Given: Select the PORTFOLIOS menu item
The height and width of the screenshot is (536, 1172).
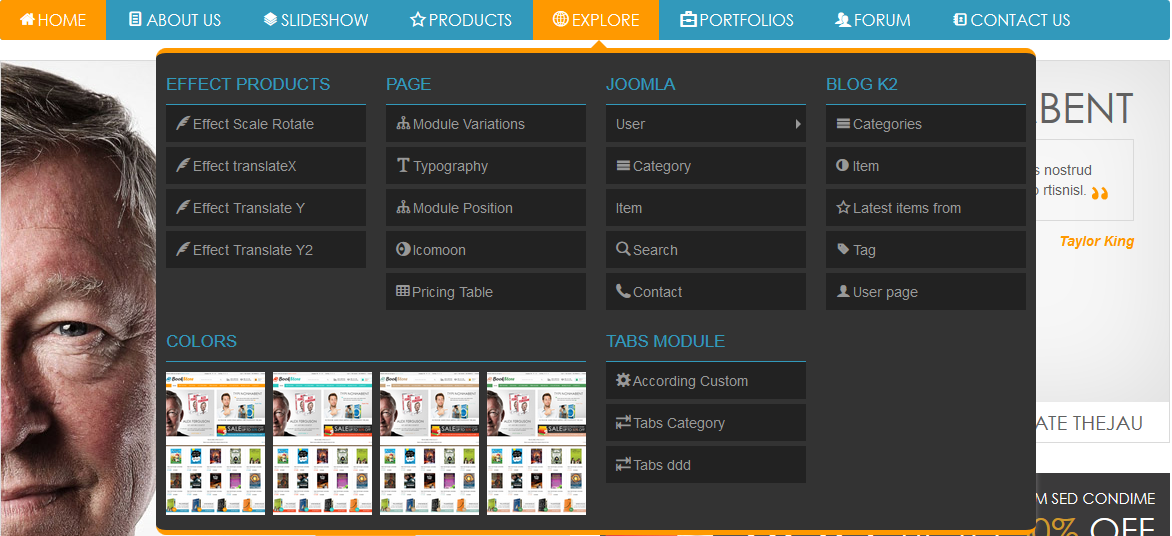Looking at the screenshot, I should 737,19.
